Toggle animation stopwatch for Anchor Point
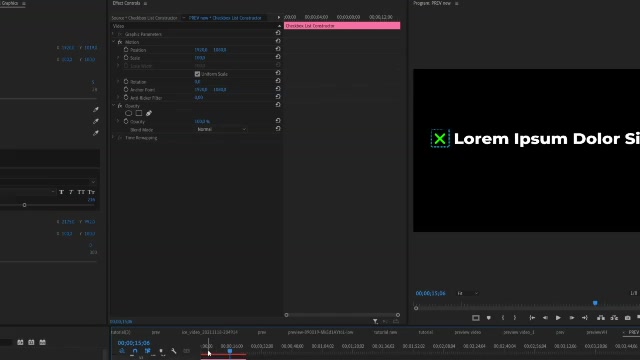Screen dimensions: 640x360 126,89
